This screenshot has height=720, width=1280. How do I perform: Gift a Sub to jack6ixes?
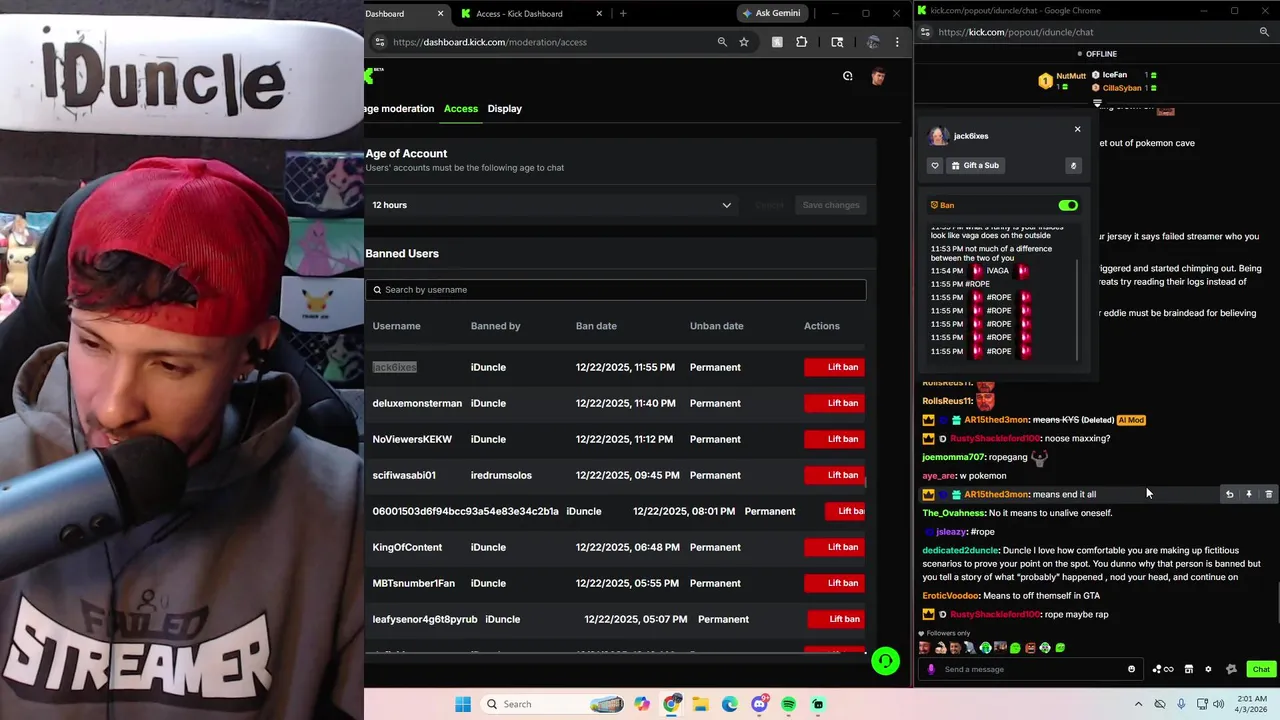click(x=975, y=165)
